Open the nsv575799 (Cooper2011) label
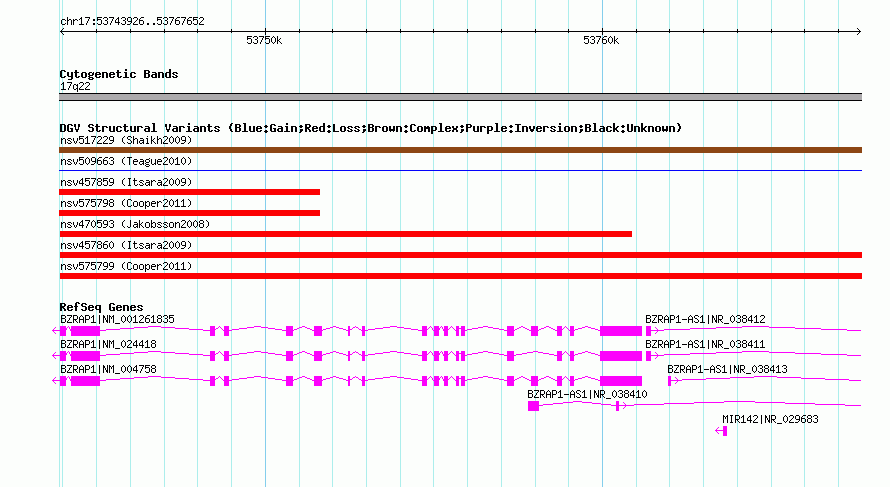This screenshot has height=487, width=890. click(126, 266)
